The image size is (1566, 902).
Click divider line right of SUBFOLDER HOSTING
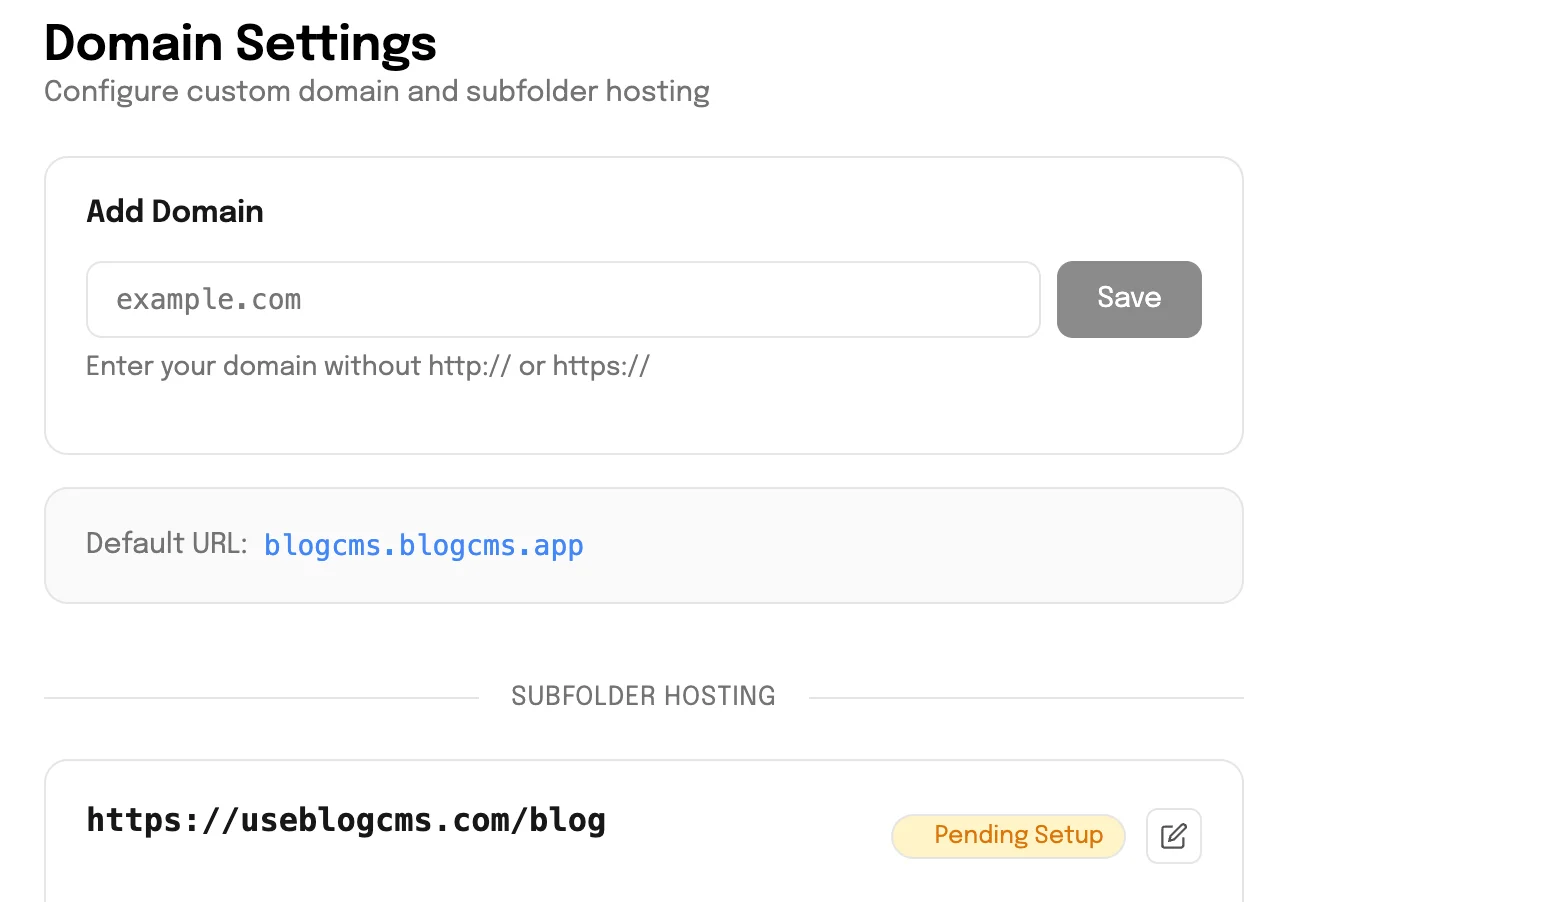pyautogui.click(x=1025, y=697)
